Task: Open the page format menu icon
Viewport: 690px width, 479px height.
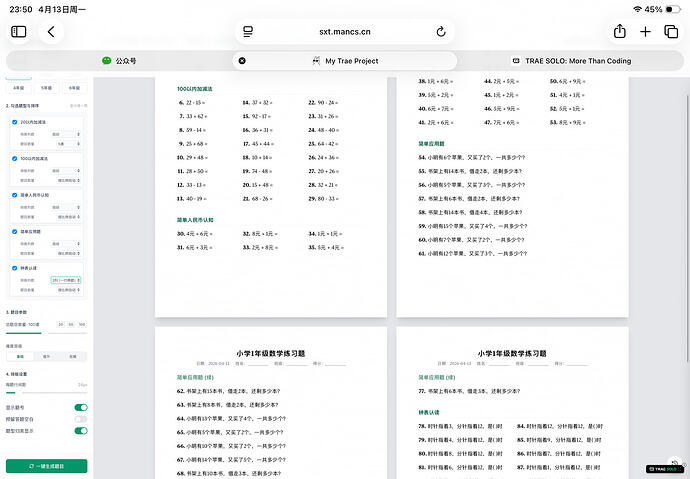Action: pos(248,32)
